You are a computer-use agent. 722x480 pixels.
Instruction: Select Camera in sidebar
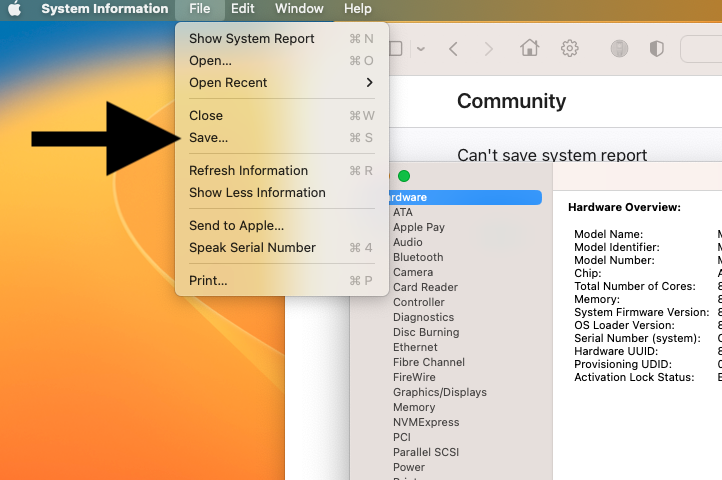pos(413,272)
